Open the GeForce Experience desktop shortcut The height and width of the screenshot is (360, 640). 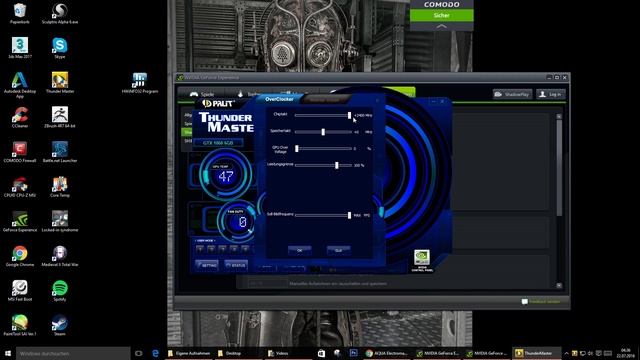point(20,221)
